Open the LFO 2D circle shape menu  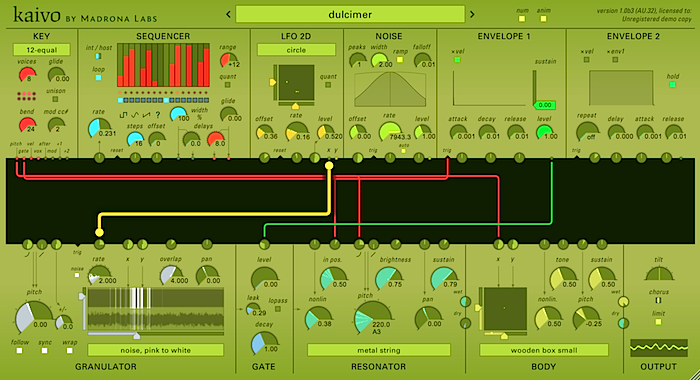[x=296, y=50]
